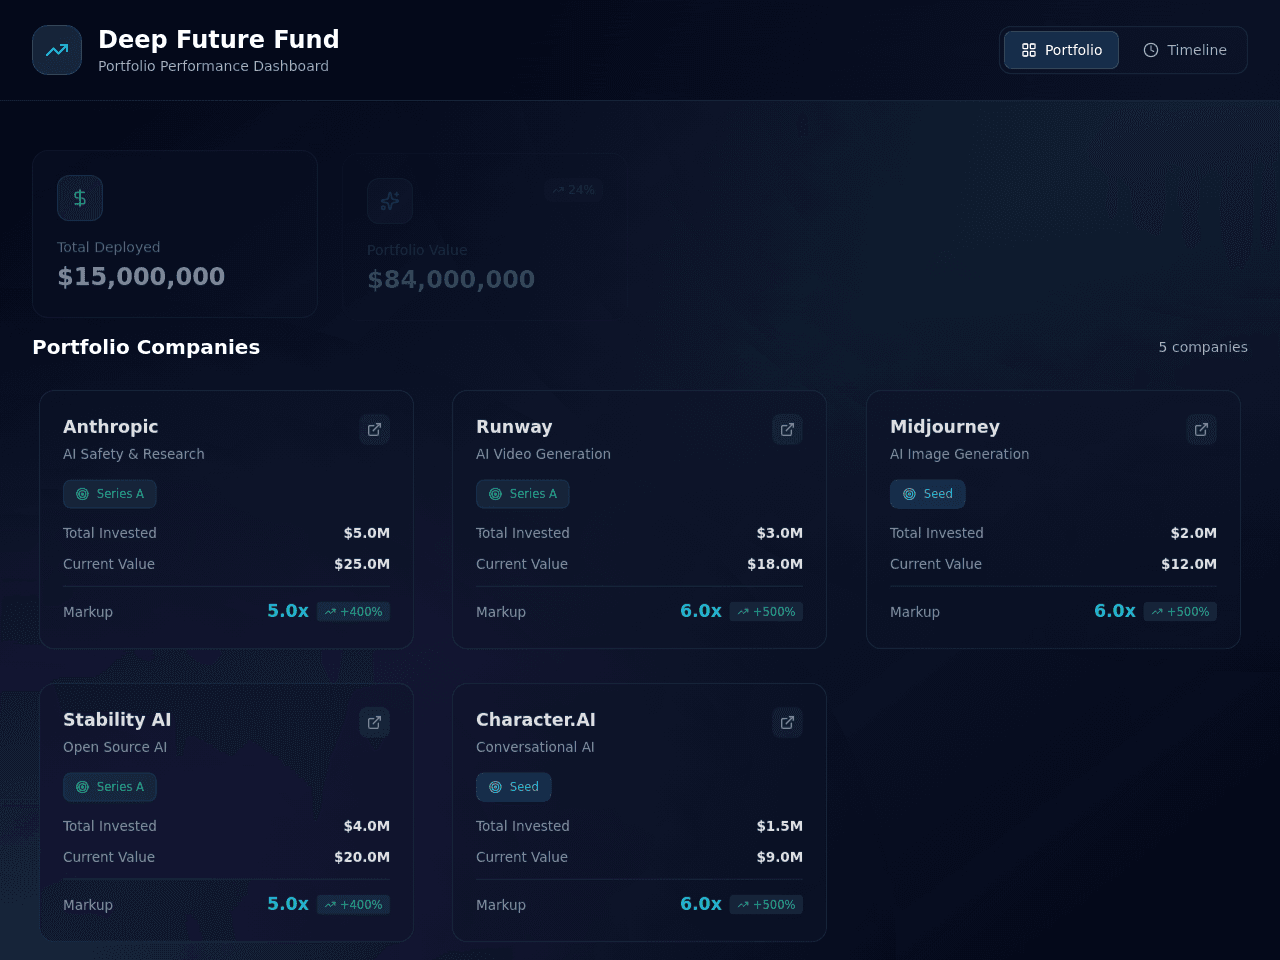
Task: Click the 6.0x markup on Character.AI card
Action: pos(701,904)
